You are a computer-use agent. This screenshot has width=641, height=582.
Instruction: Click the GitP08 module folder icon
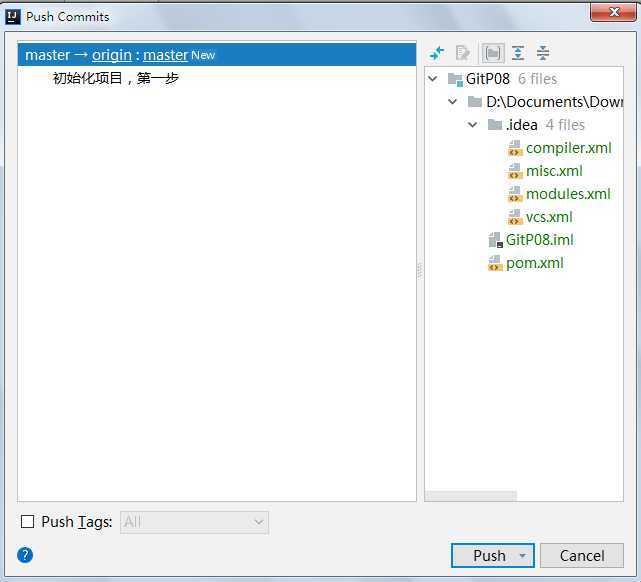(455, 79)
